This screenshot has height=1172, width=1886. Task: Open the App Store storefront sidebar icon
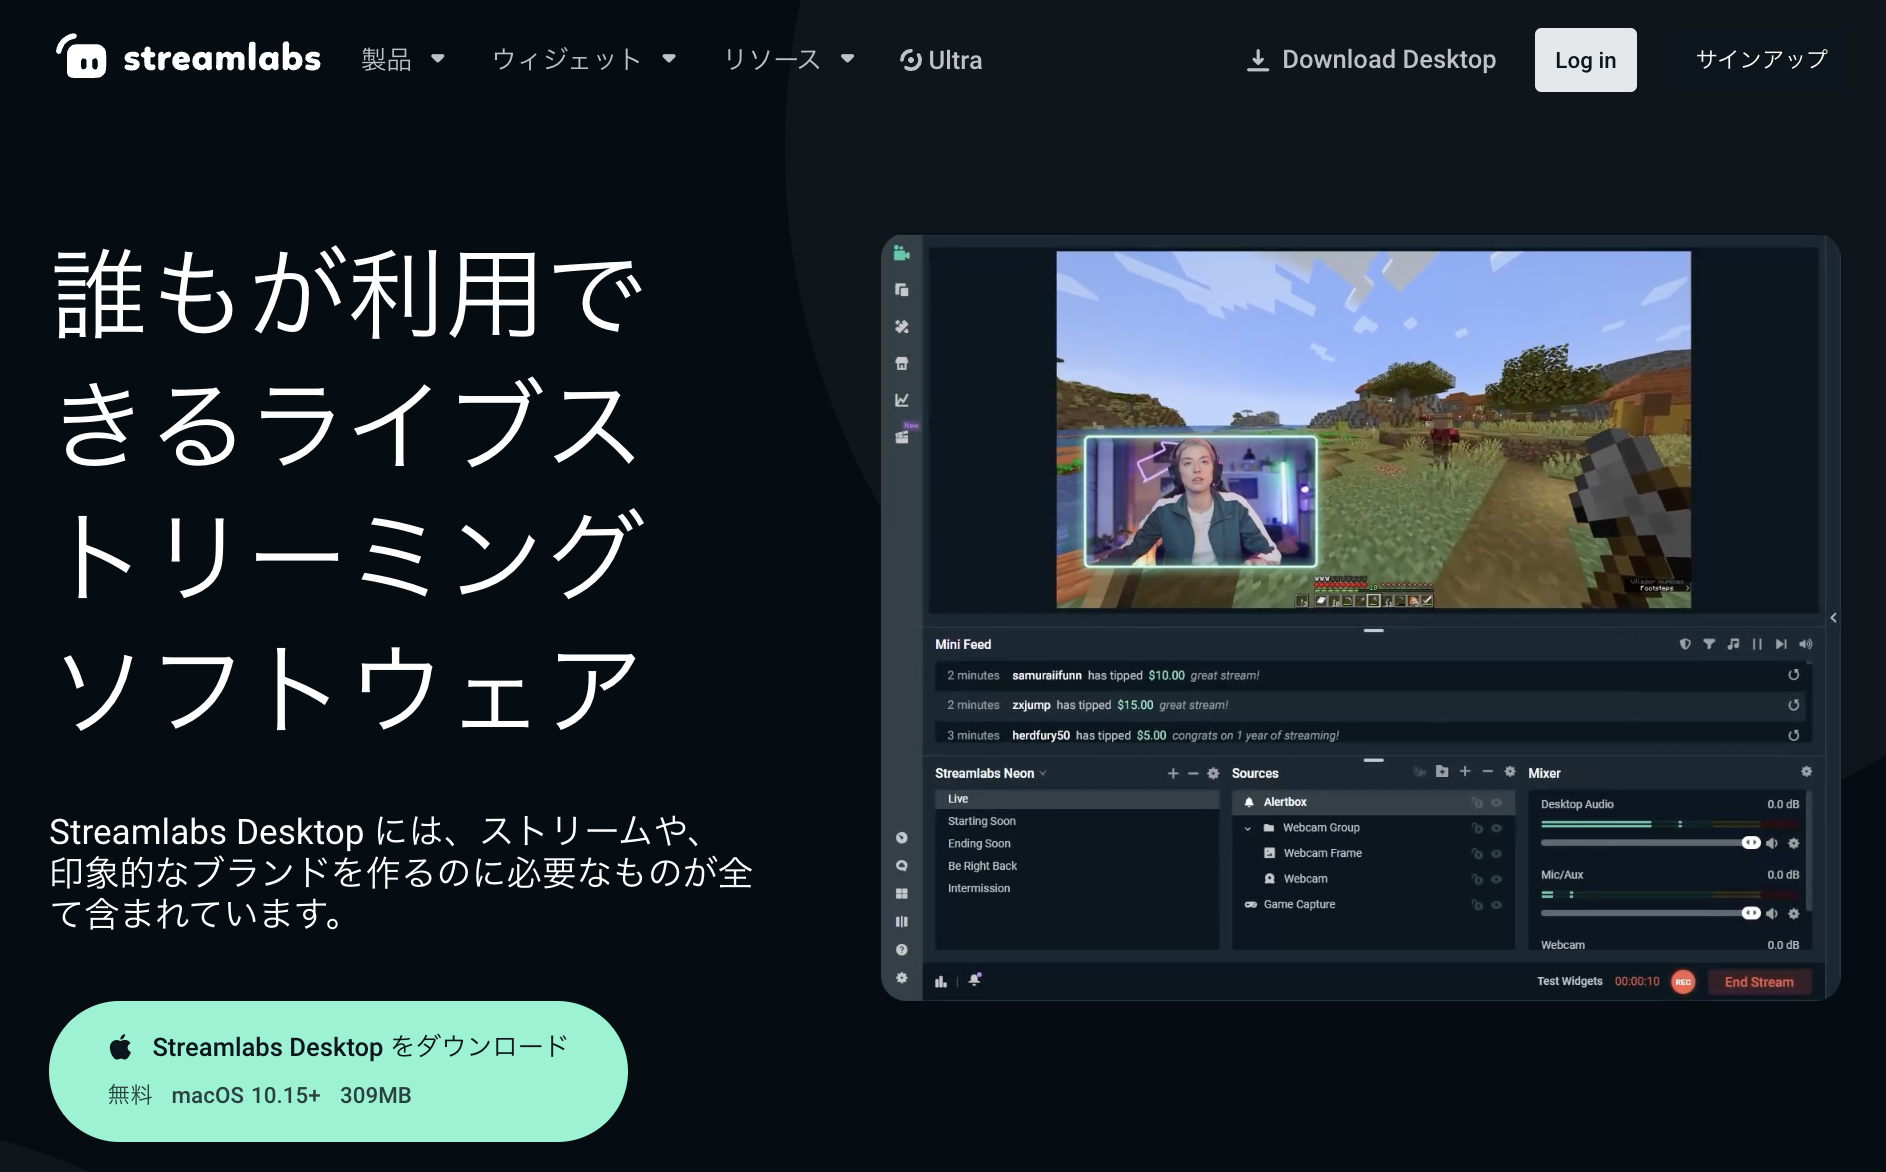click(901, 363)
